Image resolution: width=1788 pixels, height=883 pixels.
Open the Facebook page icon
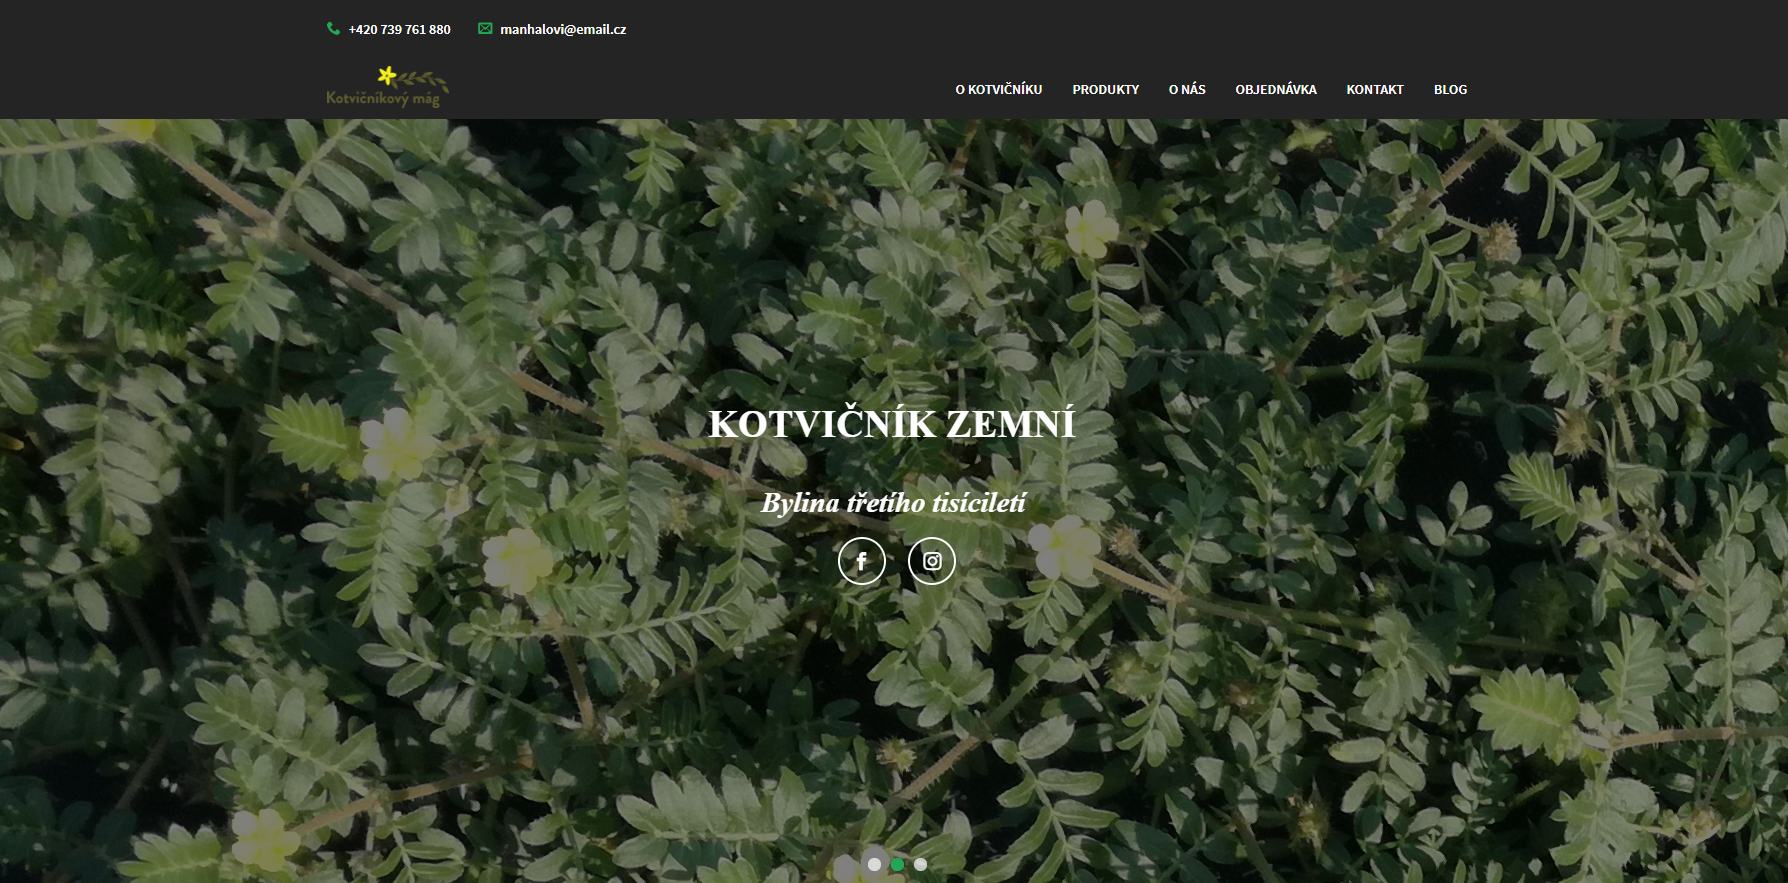pos(861,561)
